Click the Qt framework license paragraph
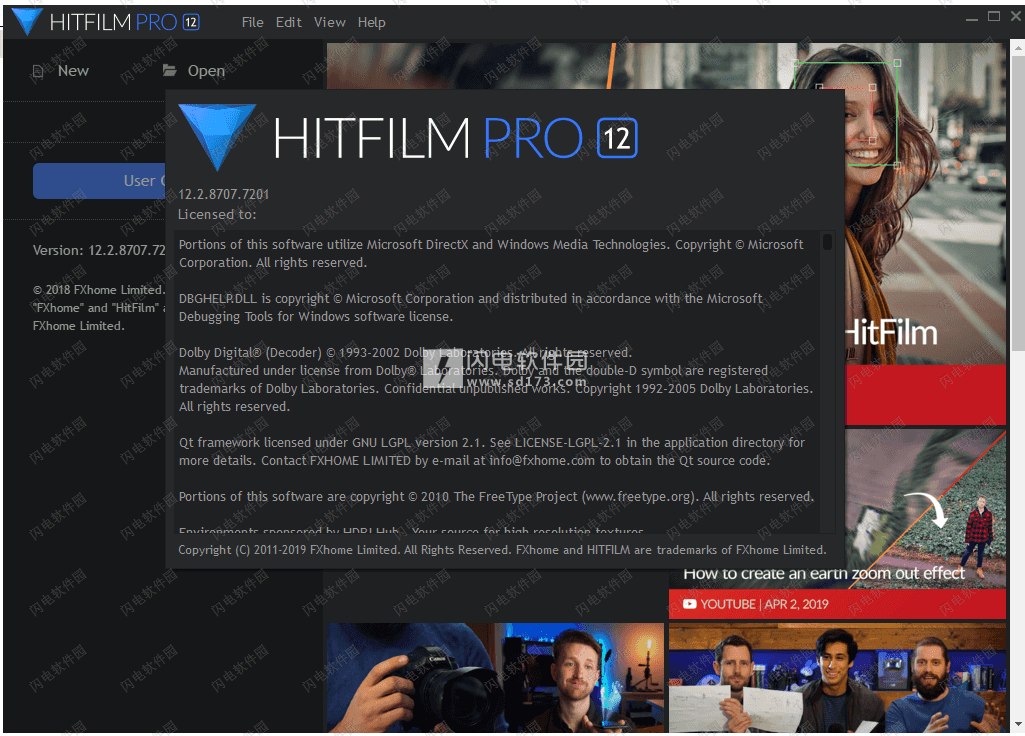This screenshot has height=736, width=1025. tap(492, 452)
